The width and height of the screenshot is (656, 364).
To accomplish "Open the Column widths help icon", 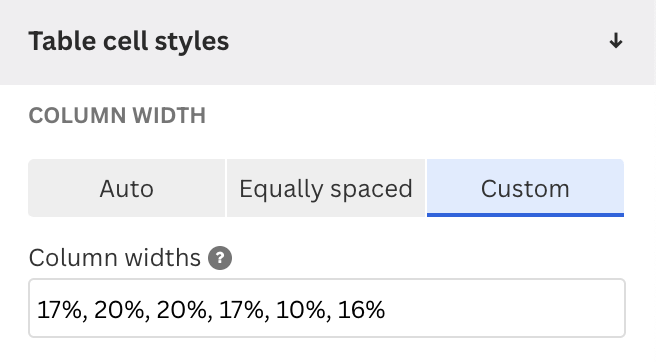I will tap(220, 258).
